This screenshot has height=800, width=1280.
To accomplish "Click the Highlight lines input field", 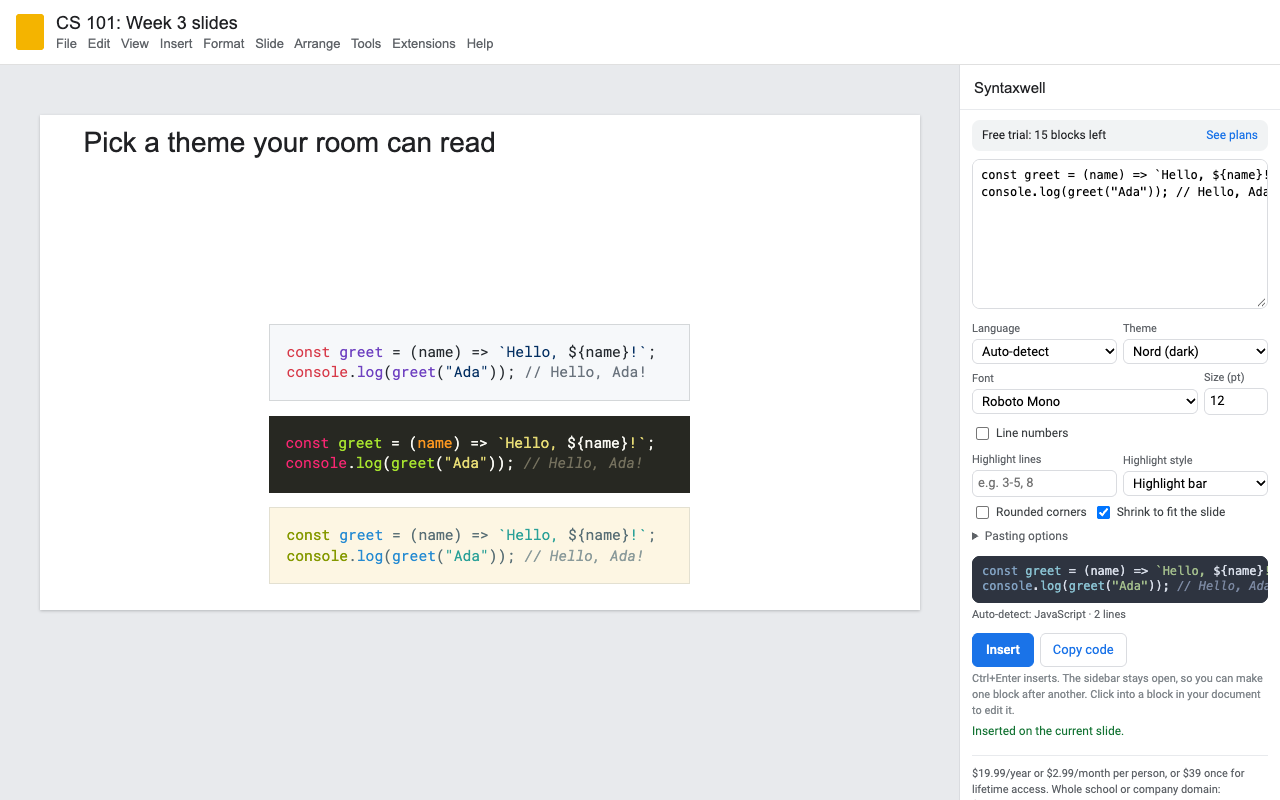I will coord(1044,483).
